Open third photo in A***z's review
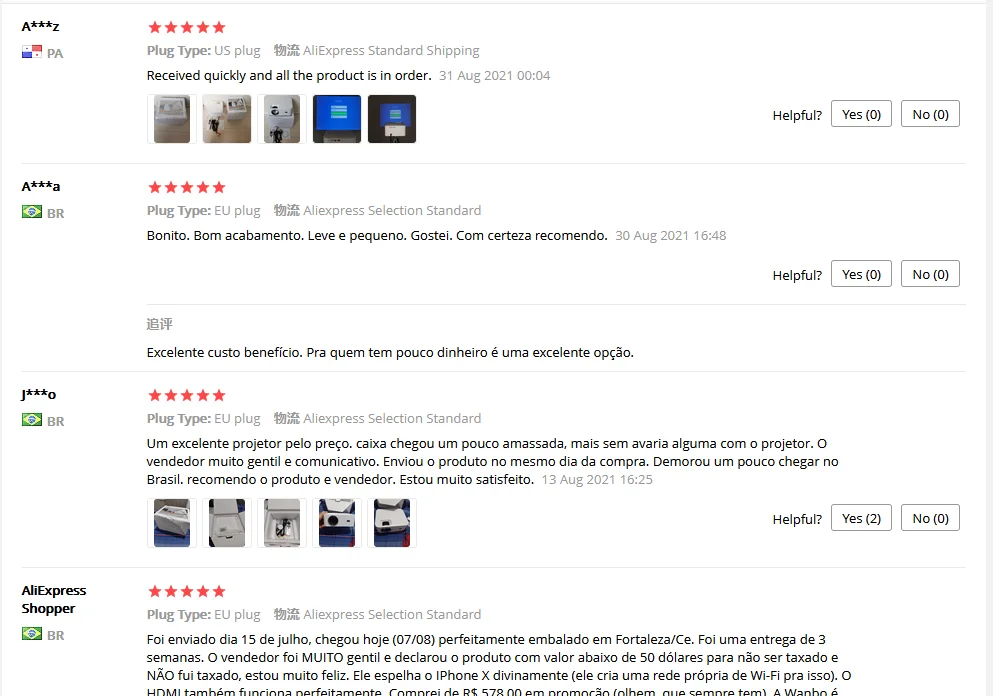 point(282,119)
